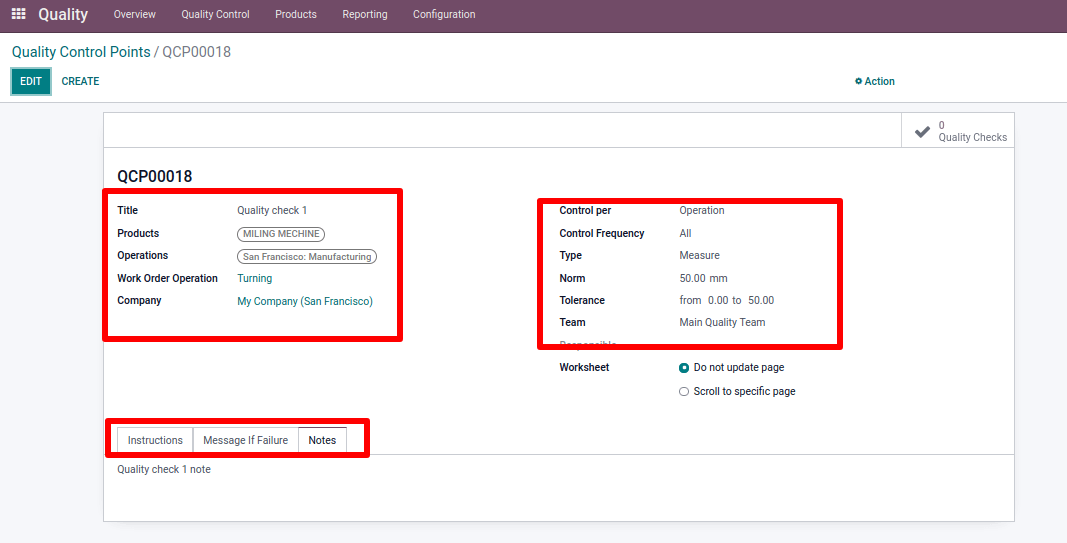This screenshot has width=1067, height=543.
Task: Open the Action dropdown
Action: pos(875,82)
